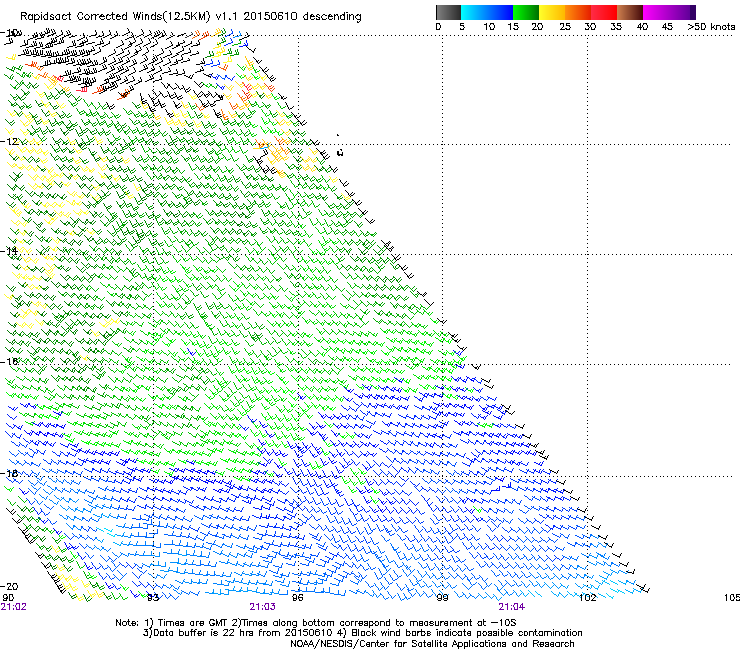Click the '>50 knots' legend label

point(711,27)
